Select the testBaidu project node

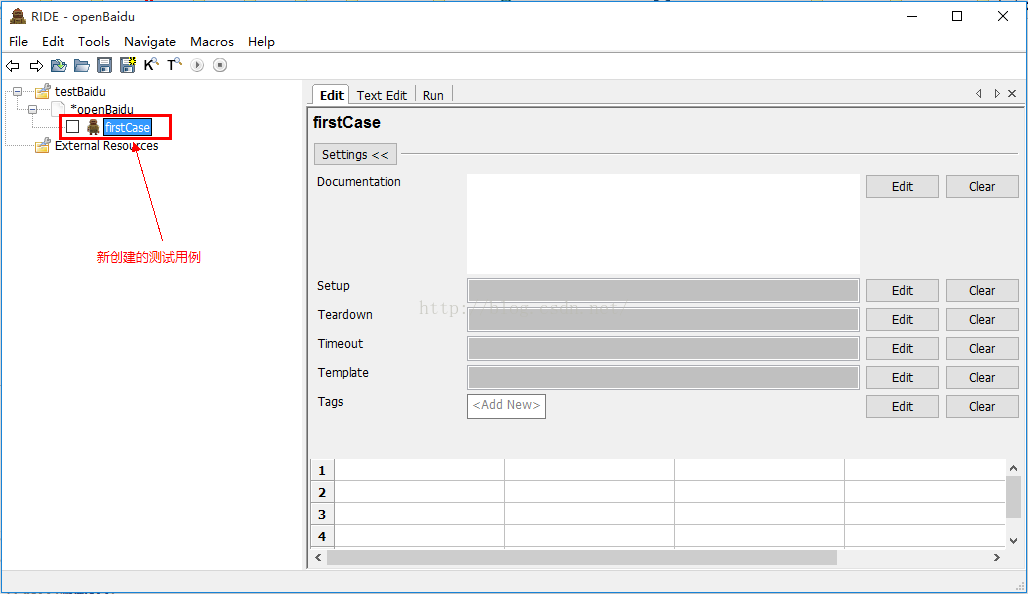(x=80, y=91)
